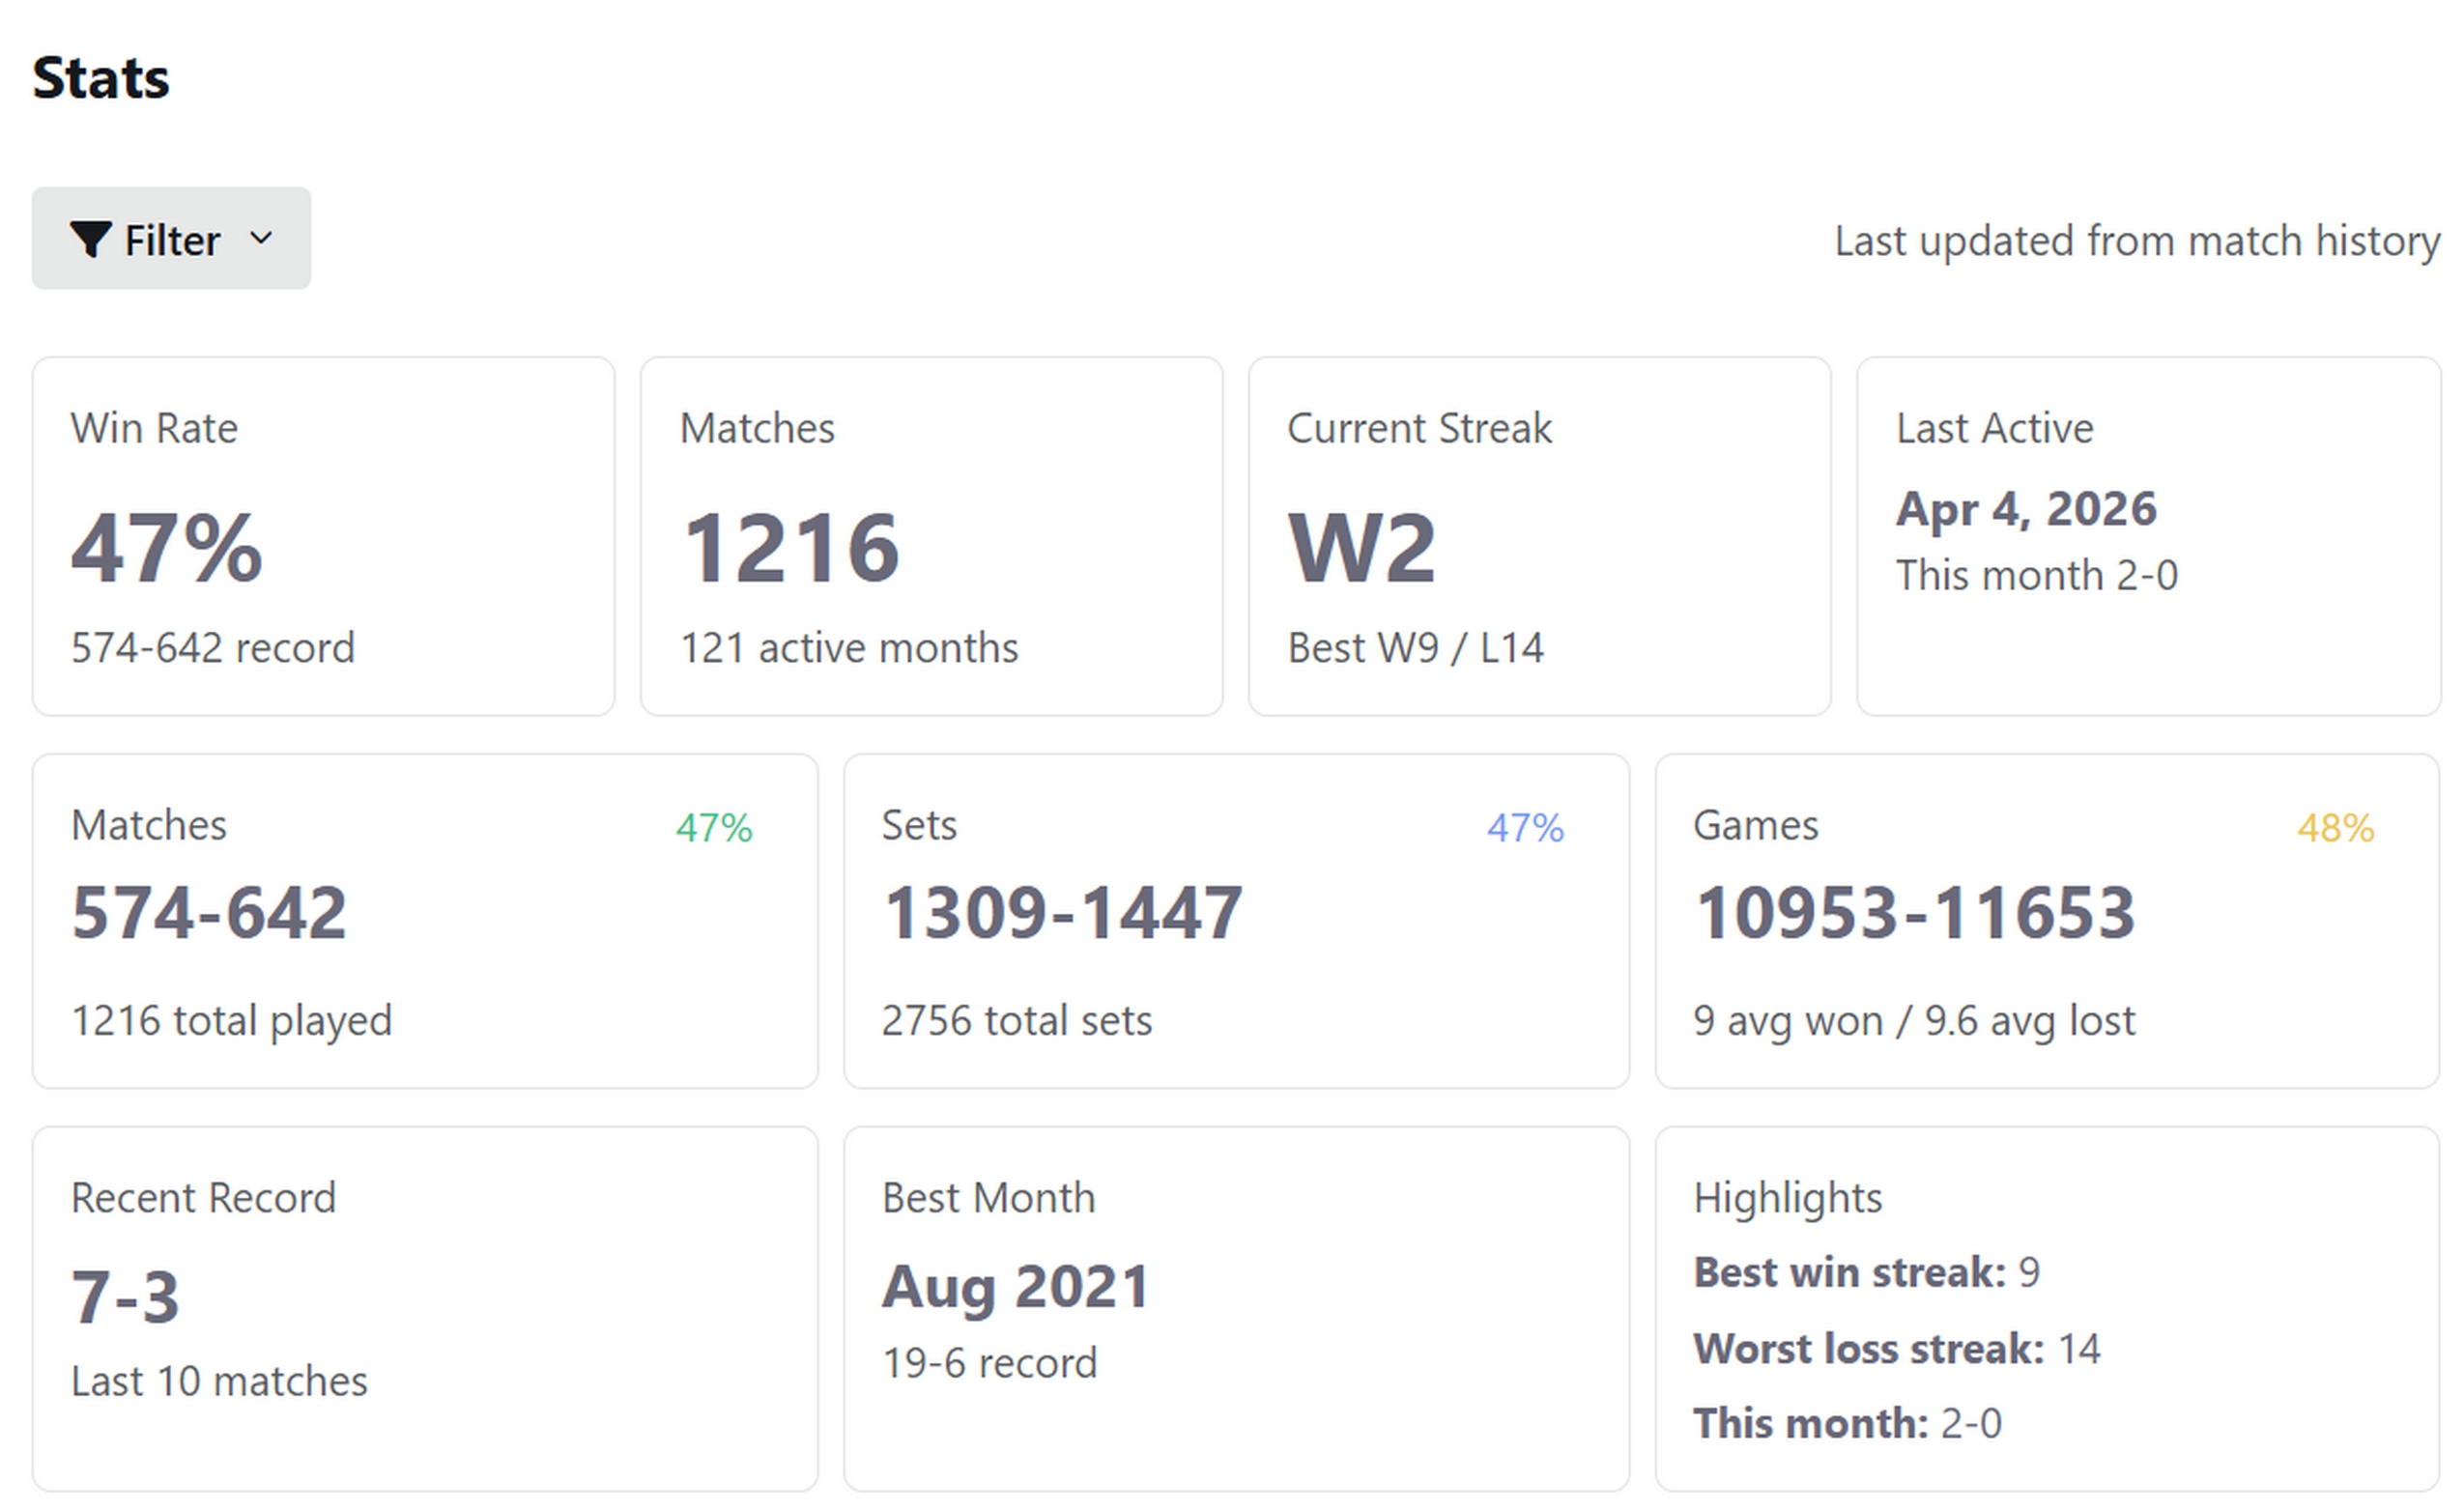The width and height of the screenshot is (2464, 1510).
Task: Select the Best Month Aug 2021 value
Action: (1015, 1286)
